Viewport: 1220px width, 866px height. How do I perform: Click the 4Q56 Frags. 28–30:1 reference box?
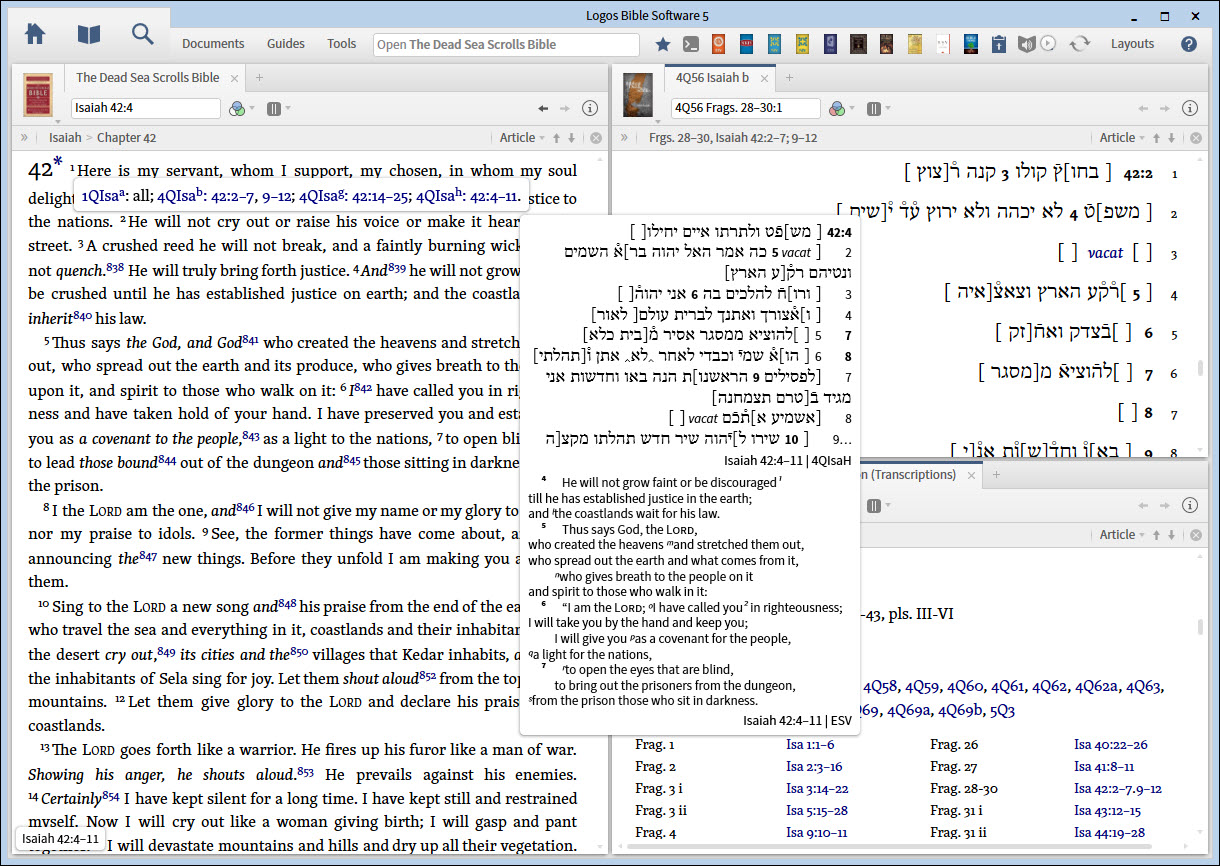point(745,108)
